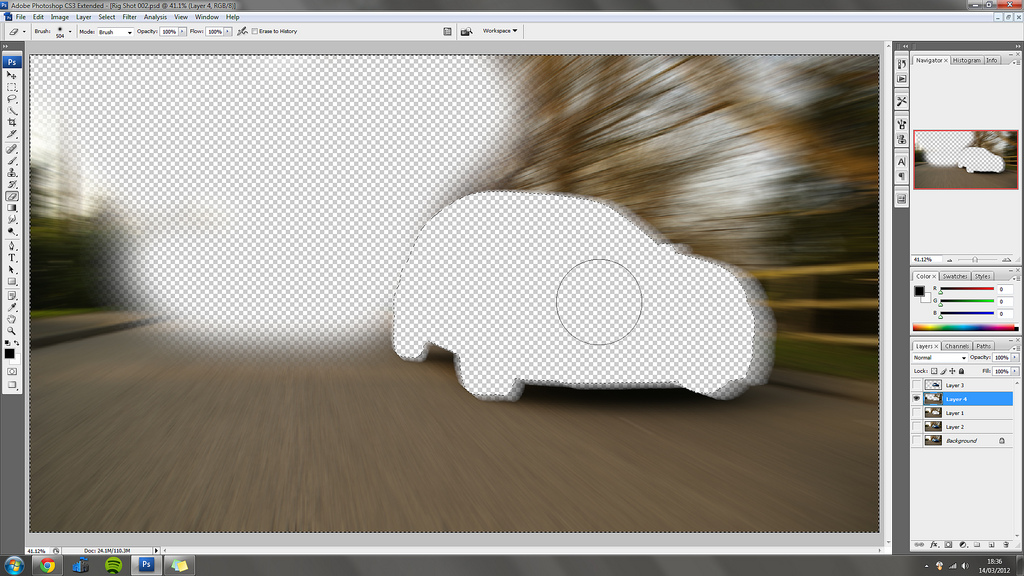Viewport: 1024px width, 576px height.
Task: Open the Filter menu
Action: coord(130,17)
